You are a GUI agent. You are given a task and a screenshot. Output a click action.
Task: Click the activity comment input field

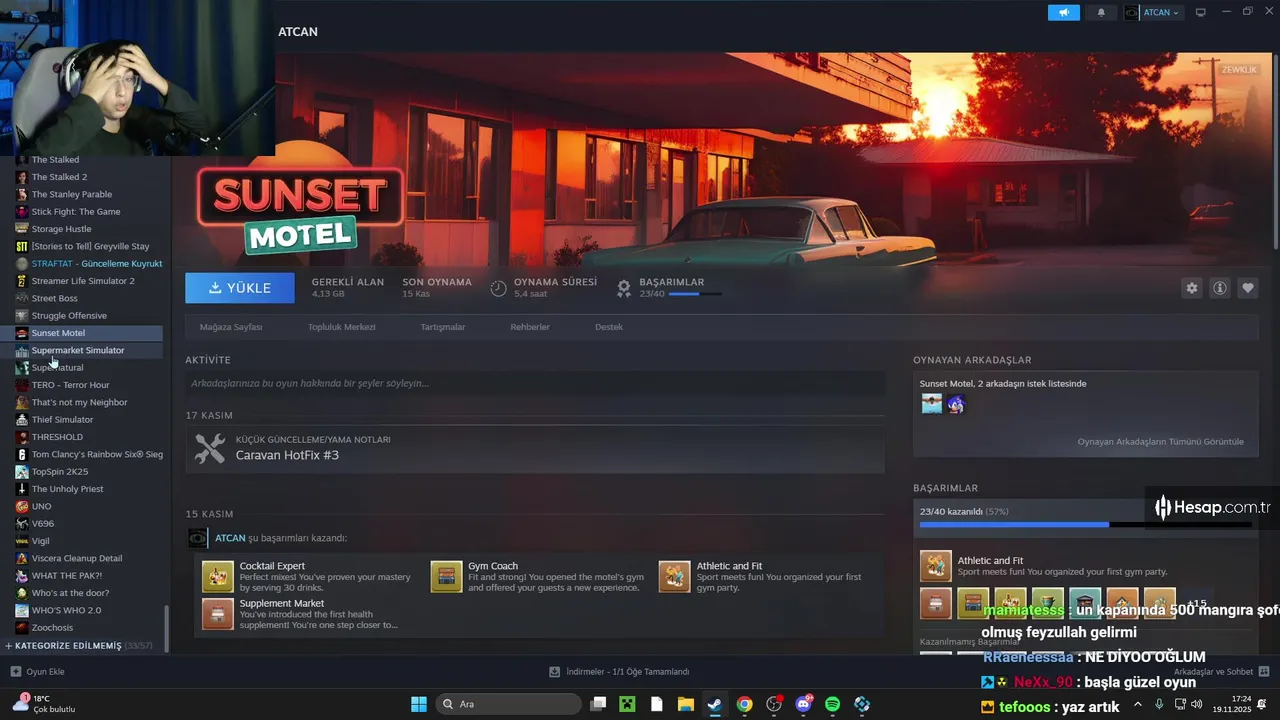[535, 383]
